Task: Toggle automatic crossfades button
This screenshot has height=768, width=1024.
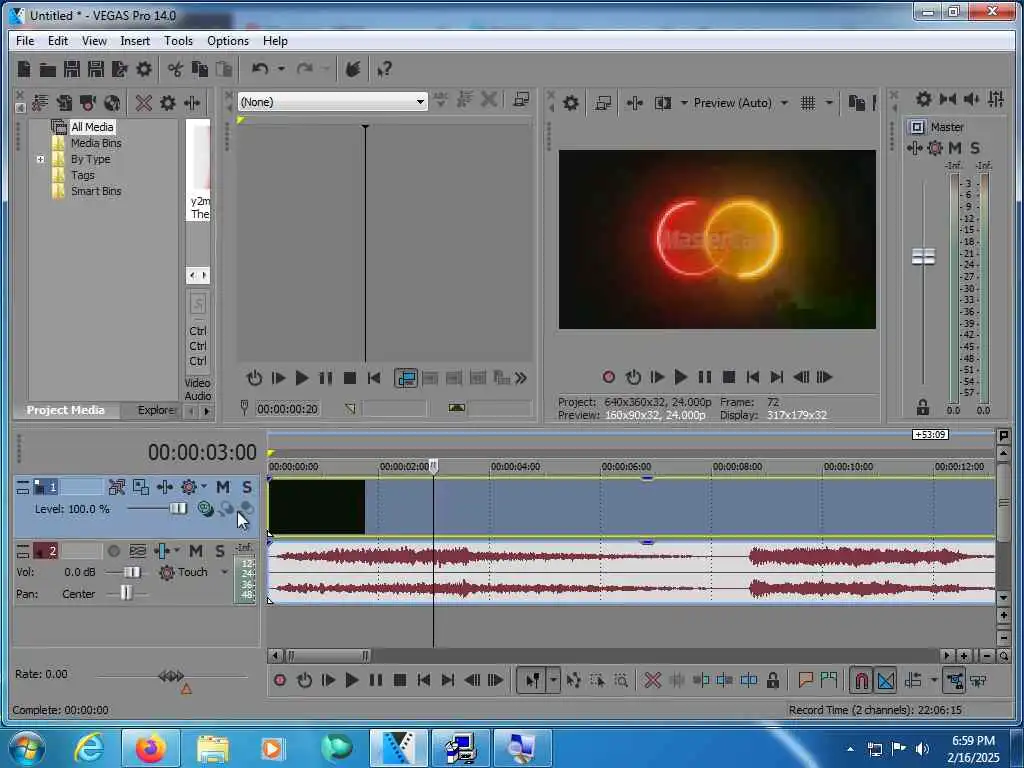Action: click(886, 680)
